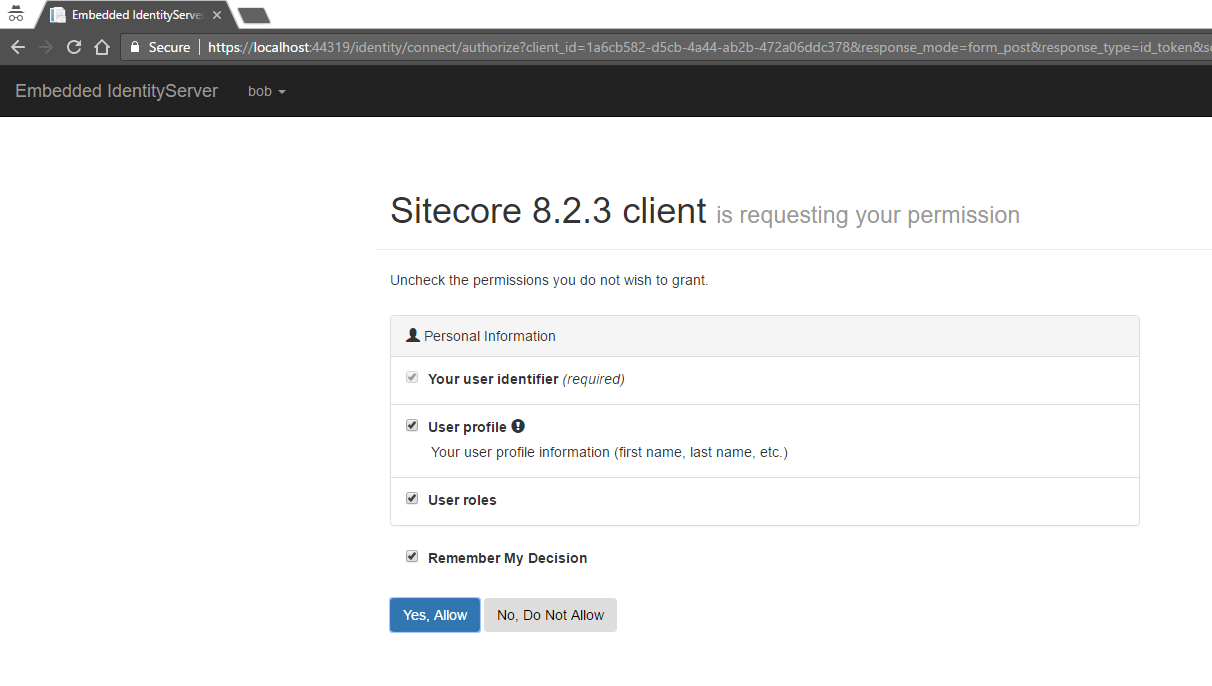This screenshot has width=1212, height=686.
Task: Click the user profile information description text
Action: pos(609,452)
